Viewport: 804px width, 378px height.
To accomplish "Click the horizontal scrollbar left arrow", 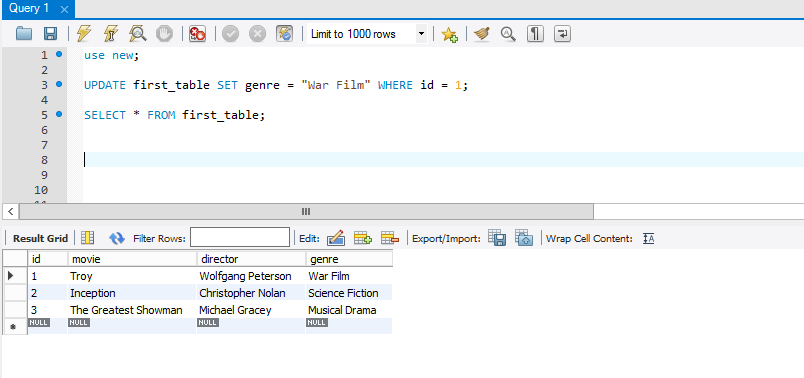I will tap(10, 211).
